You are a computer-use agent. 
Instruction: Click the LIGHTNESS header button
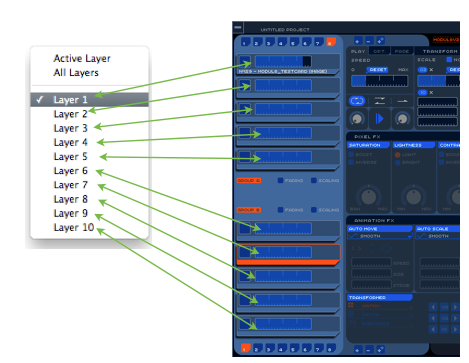(414, 145)
